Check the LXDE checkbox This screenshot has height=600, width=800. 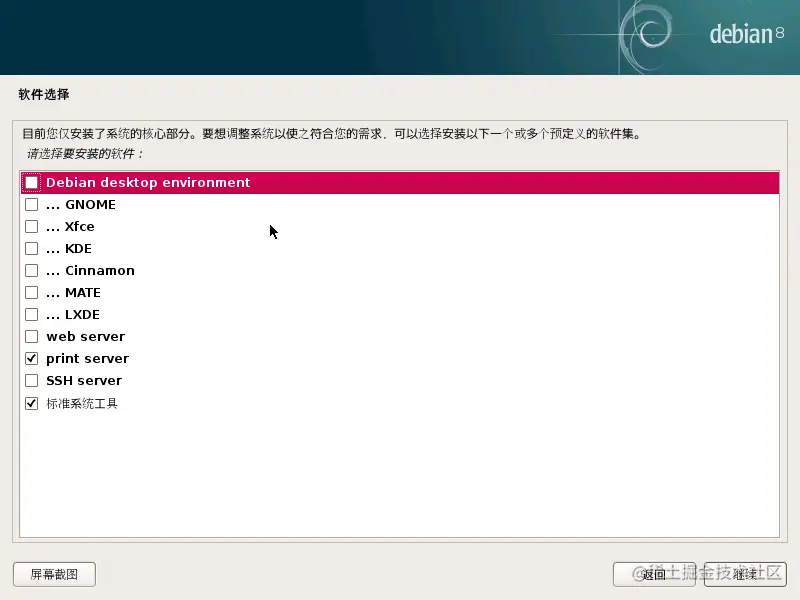click(x=32, y=314)
